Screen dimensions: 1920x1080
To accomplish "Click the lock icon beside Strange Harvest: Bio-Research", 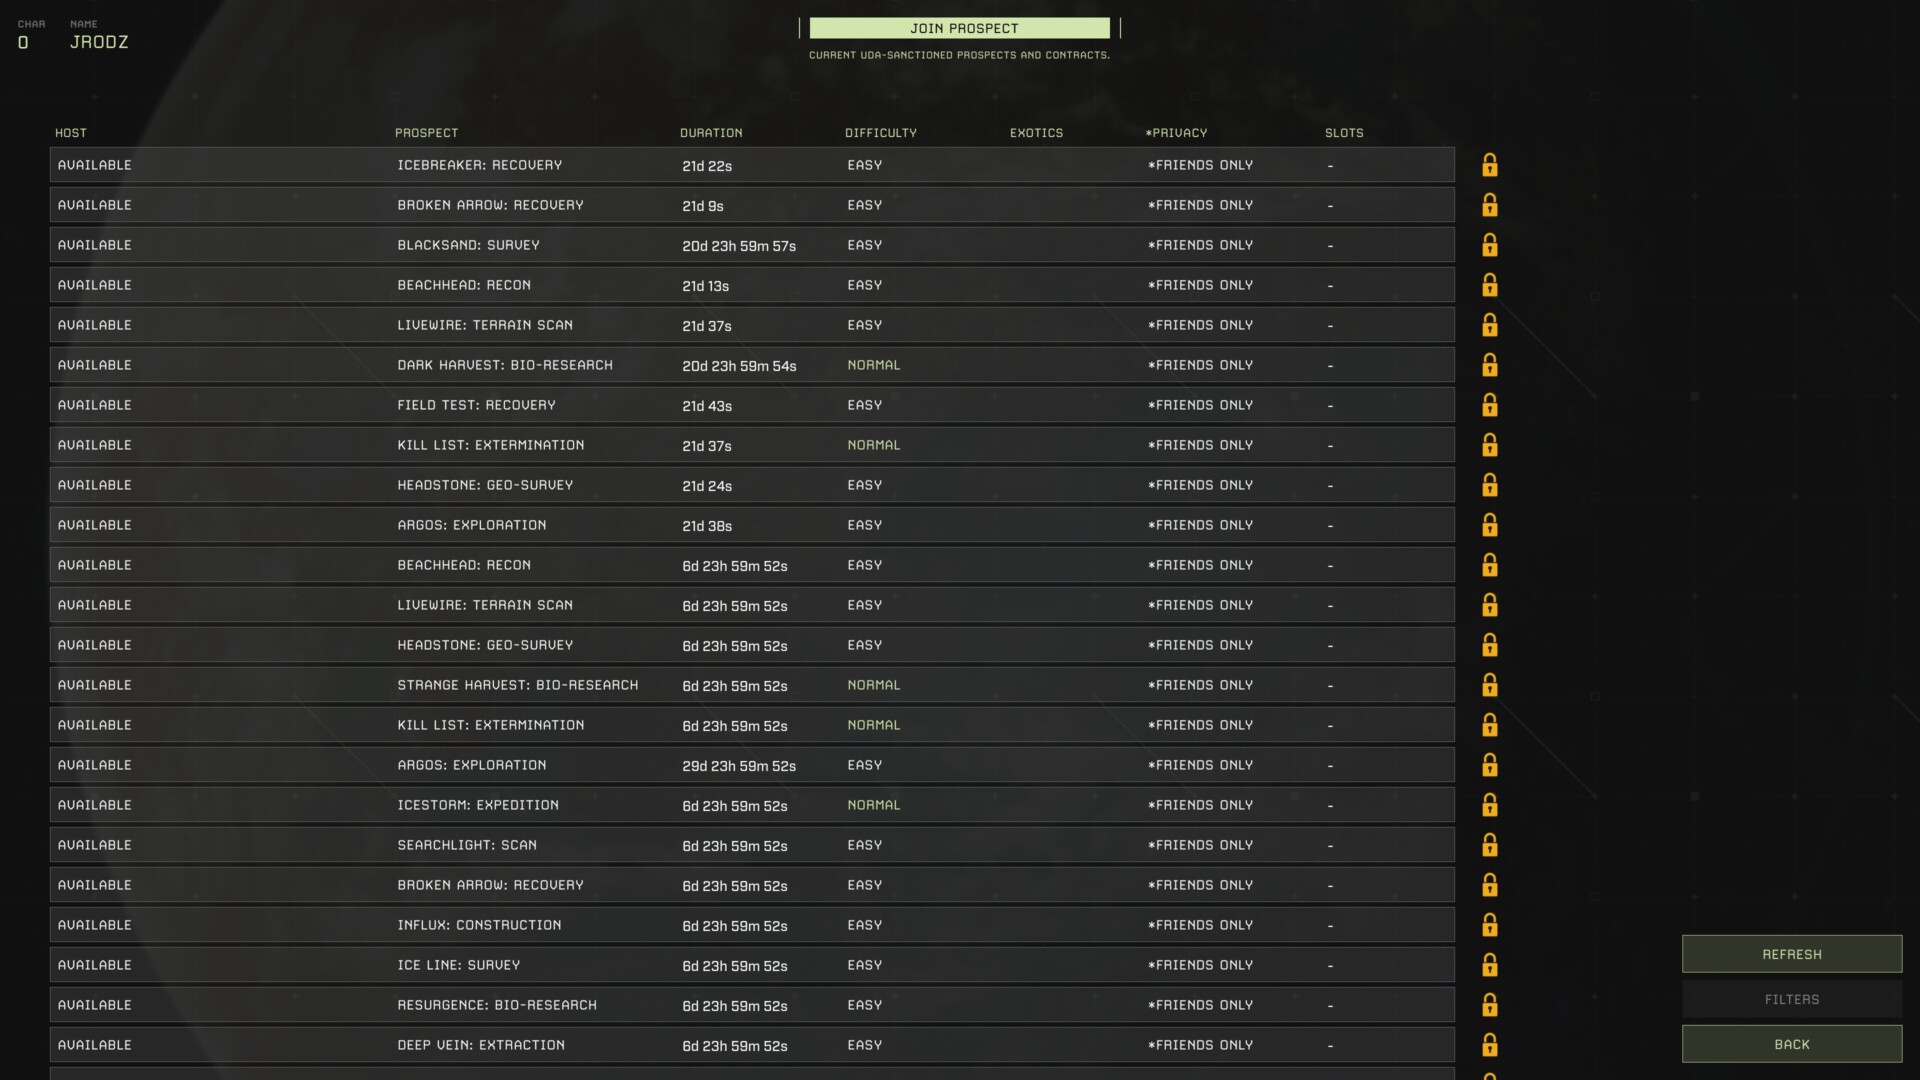I will click(1489, 685).
